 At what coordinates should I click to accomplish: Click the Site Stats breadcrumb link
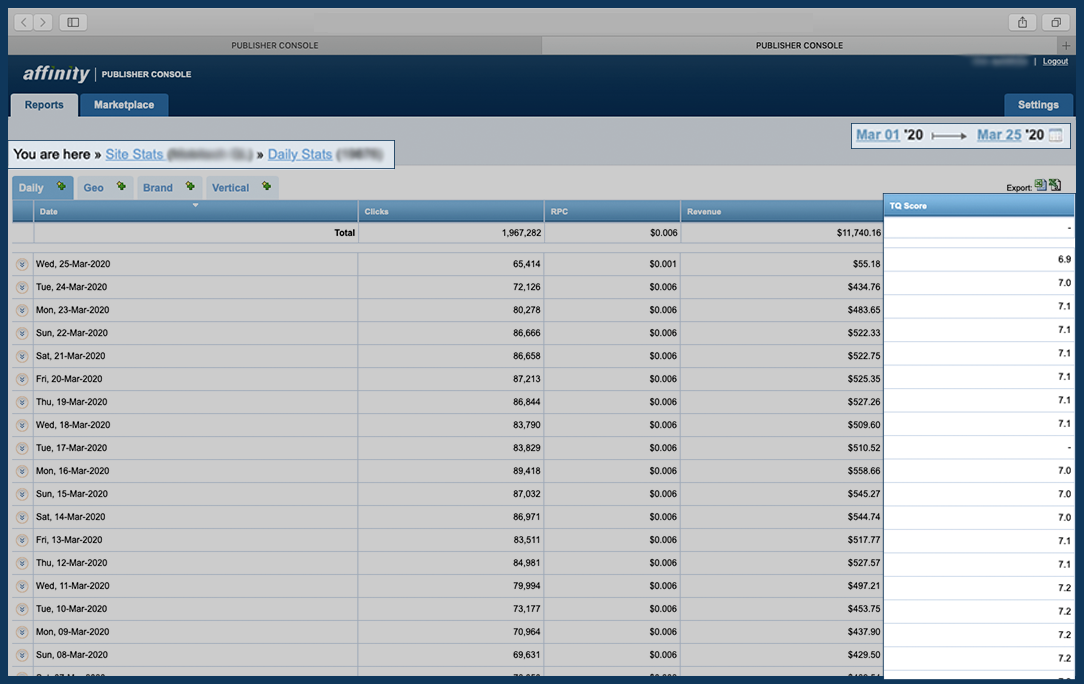[134, 155]
